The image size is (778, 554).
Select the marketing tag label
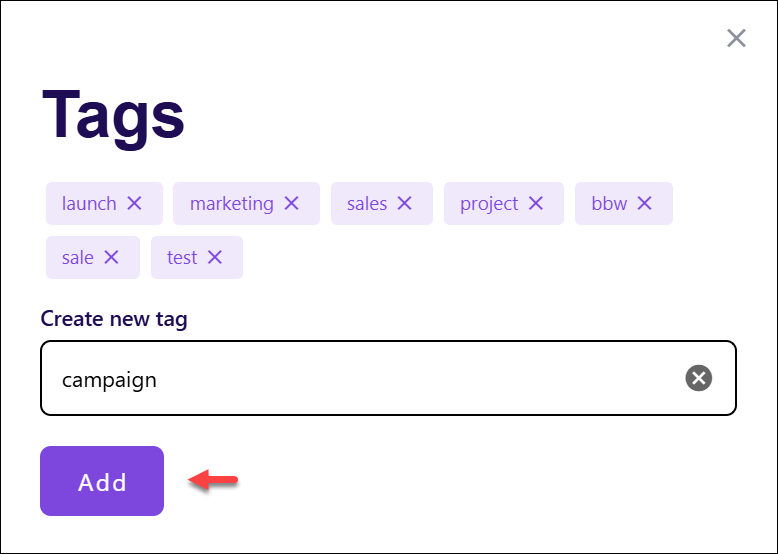click(x=232, y=204)
